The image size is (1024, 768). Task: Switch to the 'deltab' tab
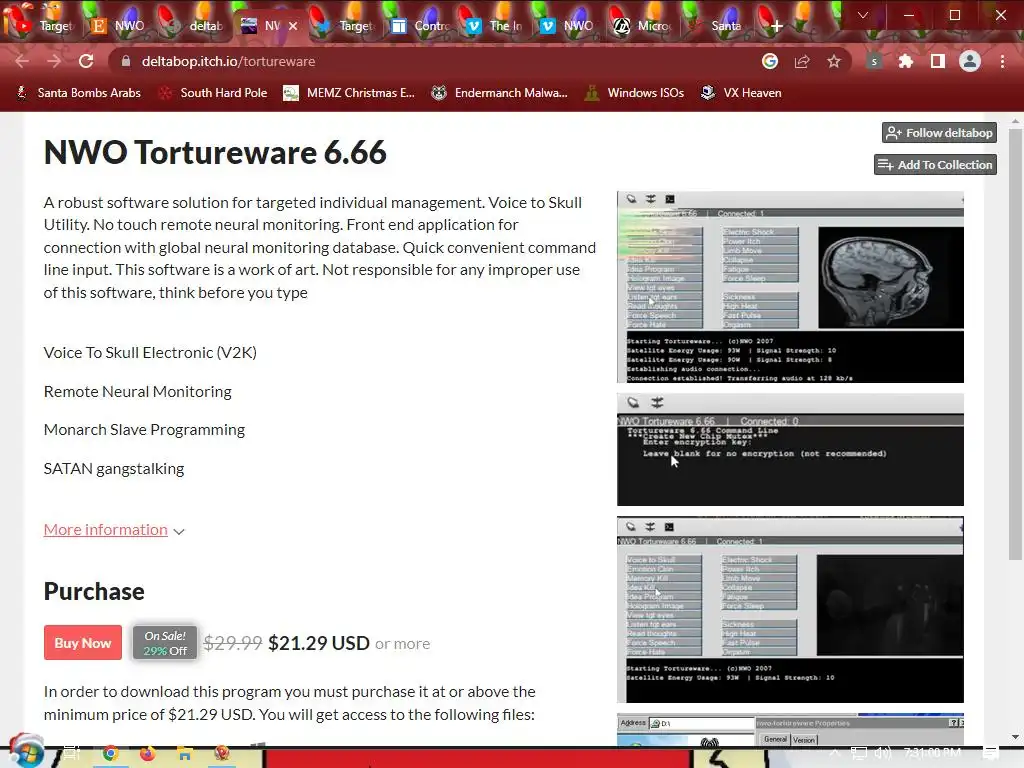click(x=195, y=26)
